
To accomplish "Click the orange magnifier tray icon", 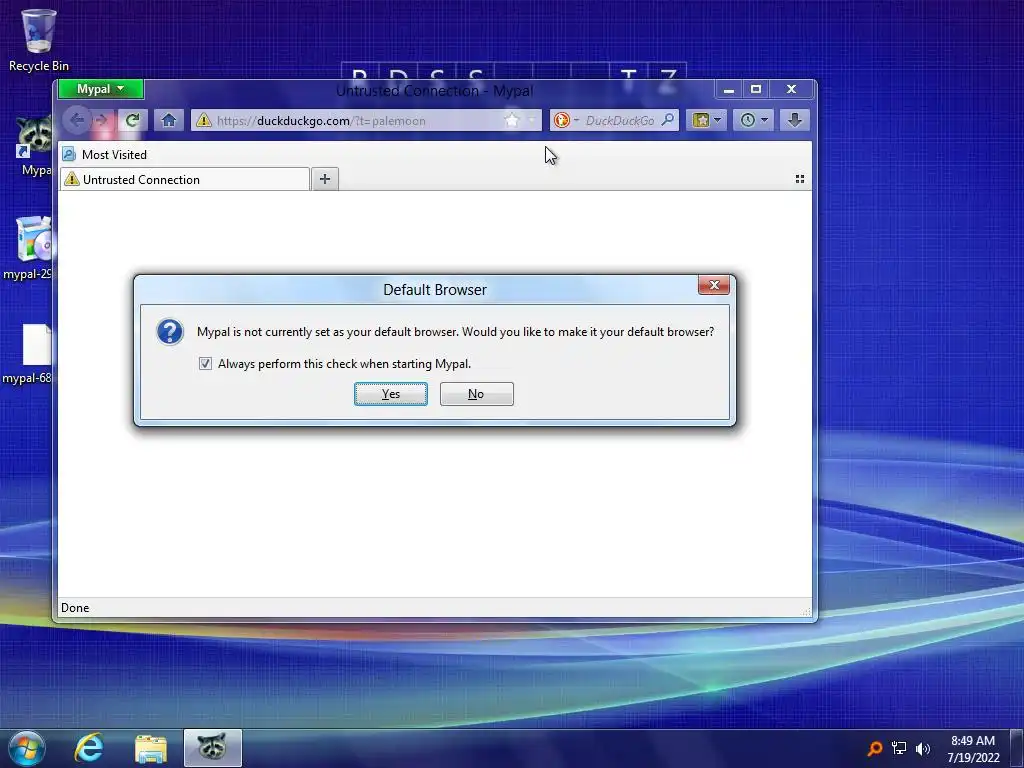I will pos(874,748).
